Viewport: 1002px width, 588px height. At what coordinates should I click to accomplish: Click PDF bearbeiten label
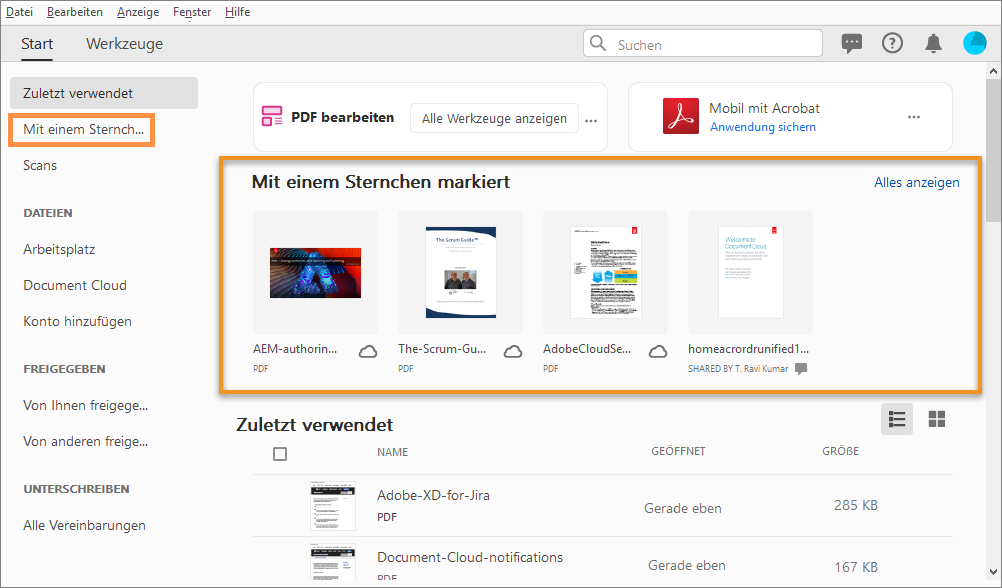343,117
